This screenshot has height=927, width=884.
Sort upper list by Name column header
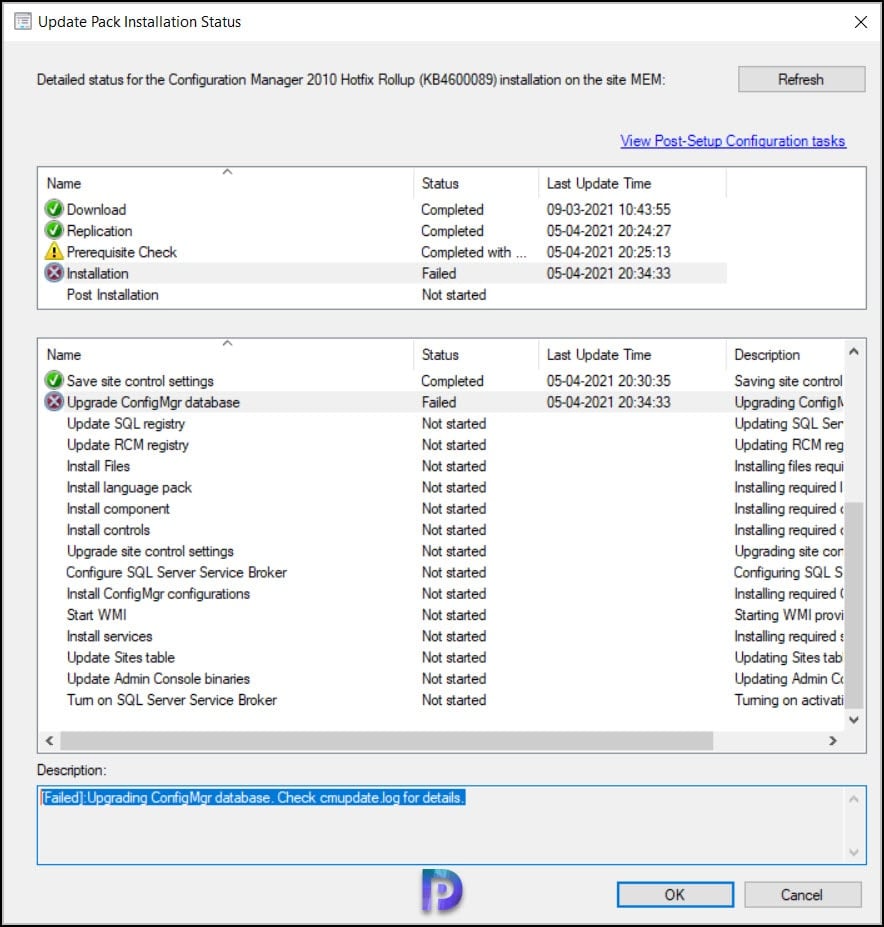tap(226, 183)
